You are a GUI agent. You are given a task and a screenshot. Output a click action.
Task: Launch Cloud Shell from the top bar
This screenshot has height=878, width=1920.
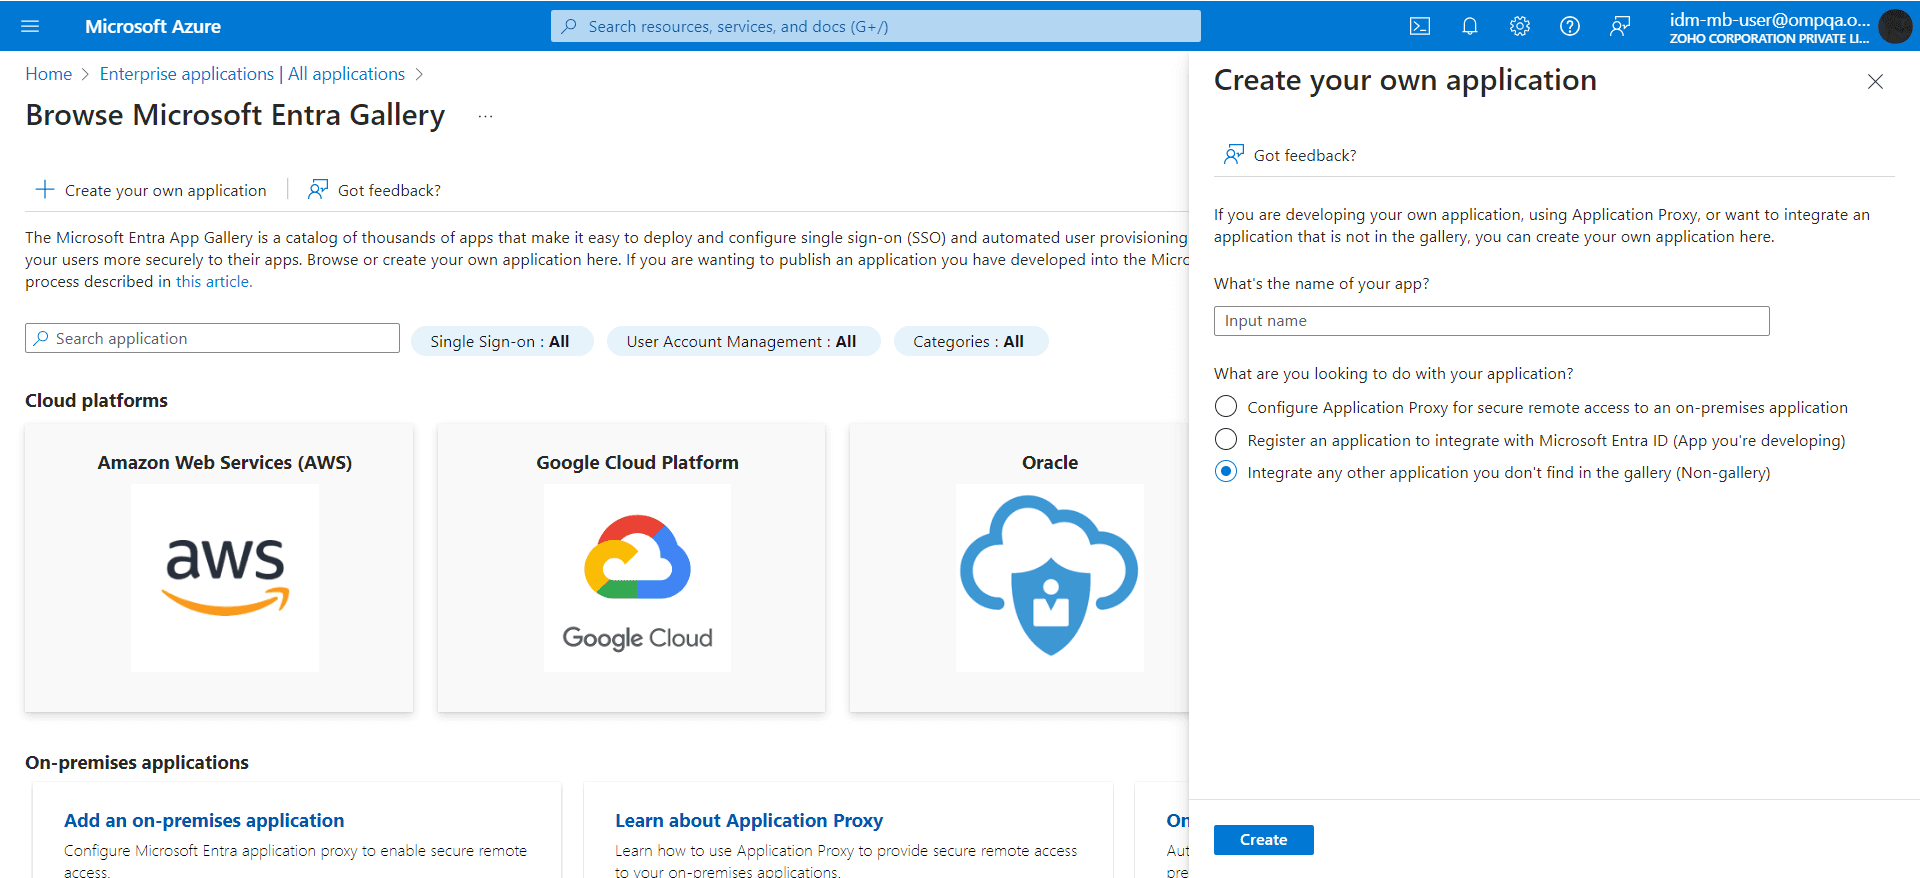[x=1419, y=26]
